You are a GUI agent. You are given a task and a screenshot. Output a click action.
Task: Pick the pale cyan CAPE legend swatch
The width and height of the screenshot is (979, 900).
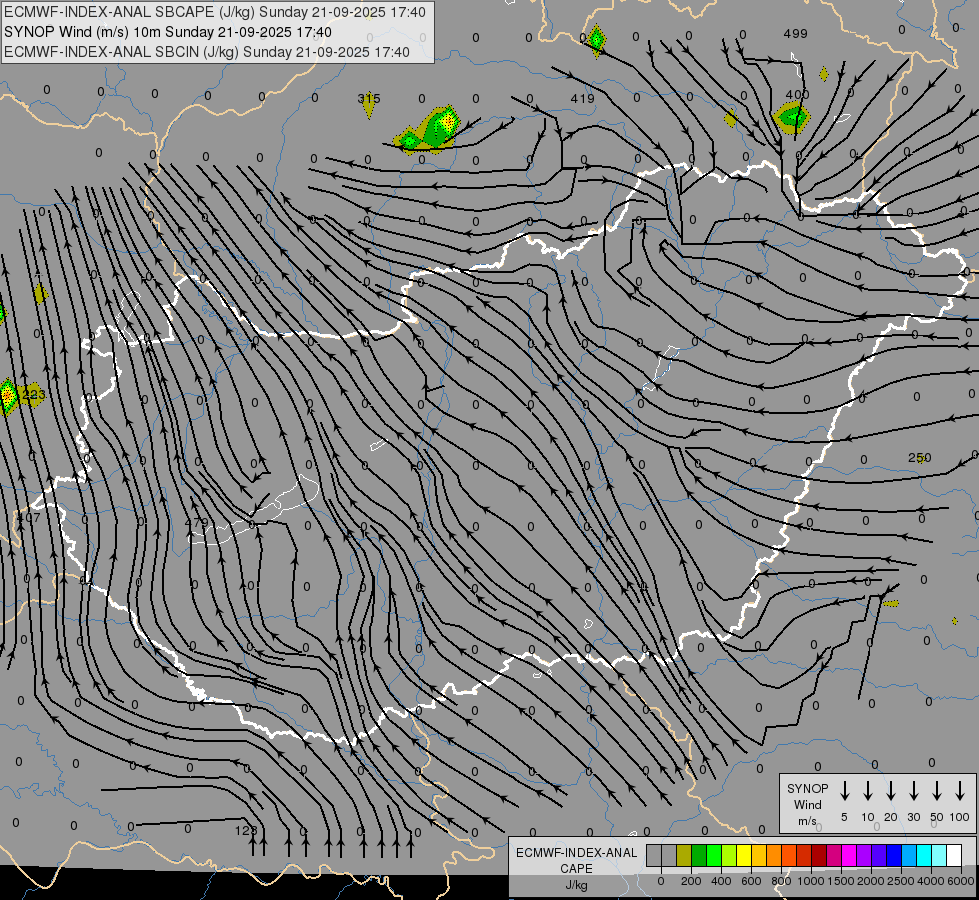tap(939, 855)
